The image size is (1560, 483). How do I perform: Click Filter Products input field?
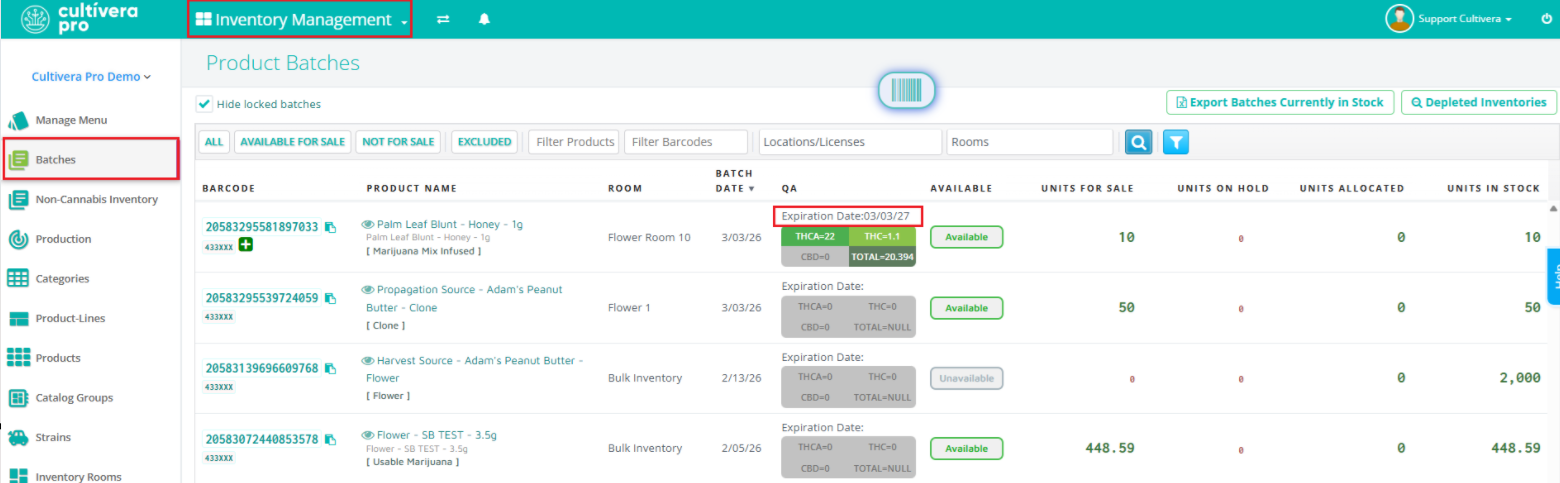[574, 142]
